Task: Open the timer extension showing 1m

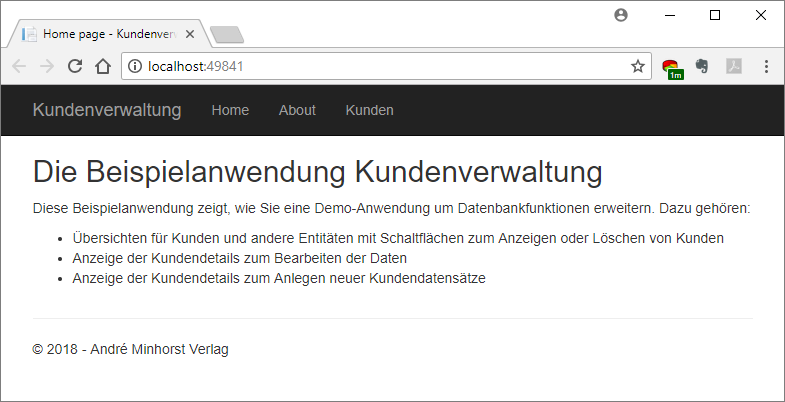Action: coord(672,68)
